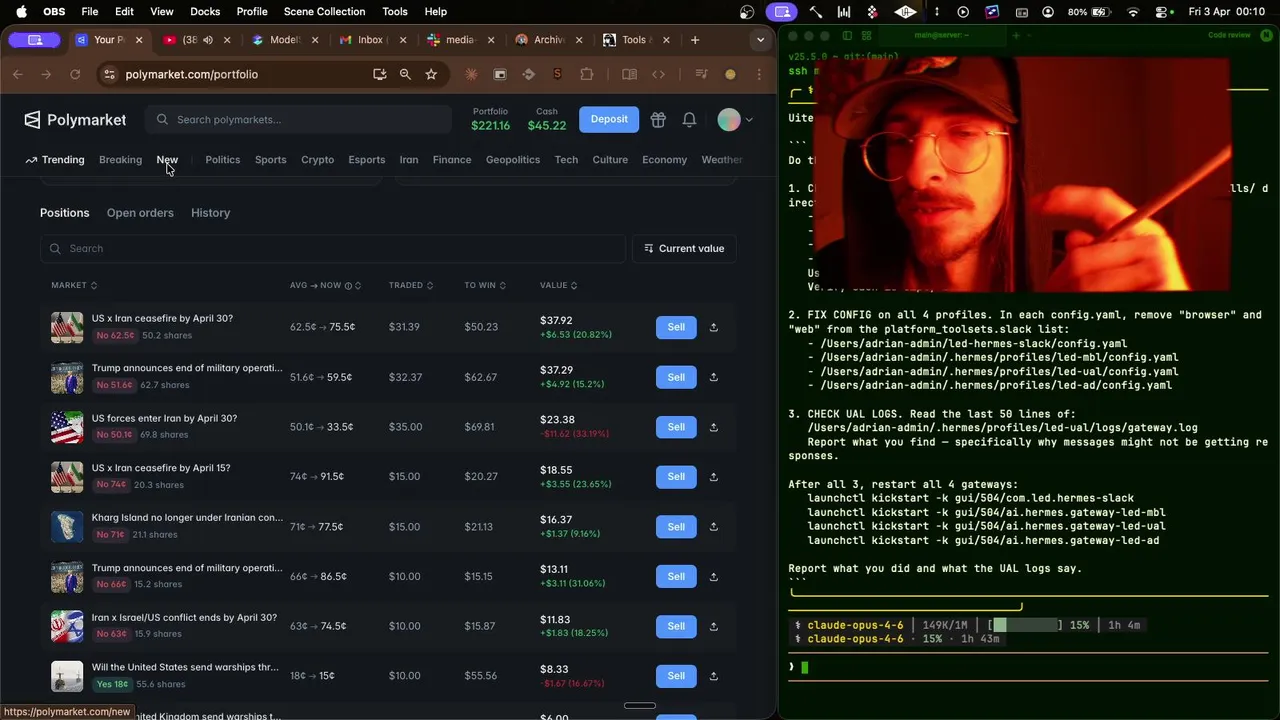Sell the US forces enter Iran position

(x=676, y=427)
